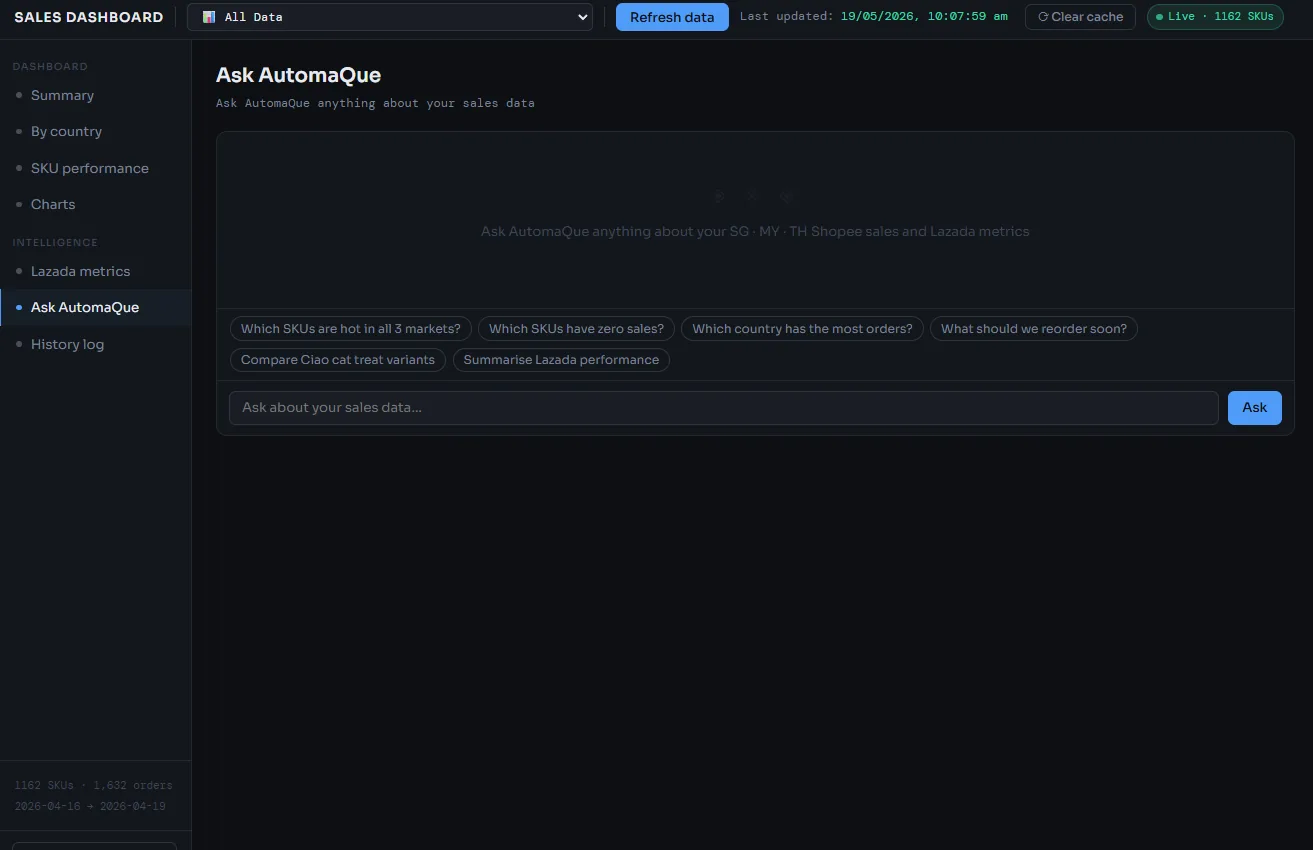The image size is (1313, 850).
Task: Select Ask AutomaQue in the sidebar
Action: tap(95, 307)
